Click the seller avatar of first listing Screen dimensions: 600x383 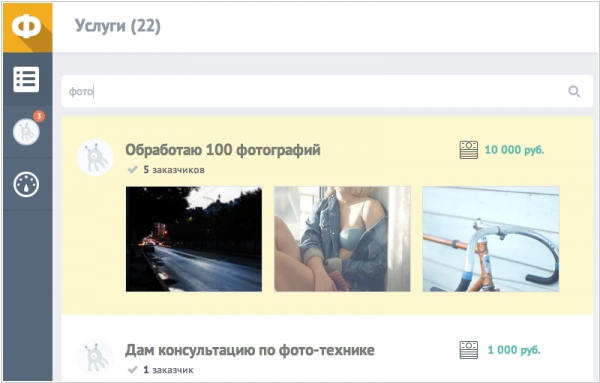(95, 157)
